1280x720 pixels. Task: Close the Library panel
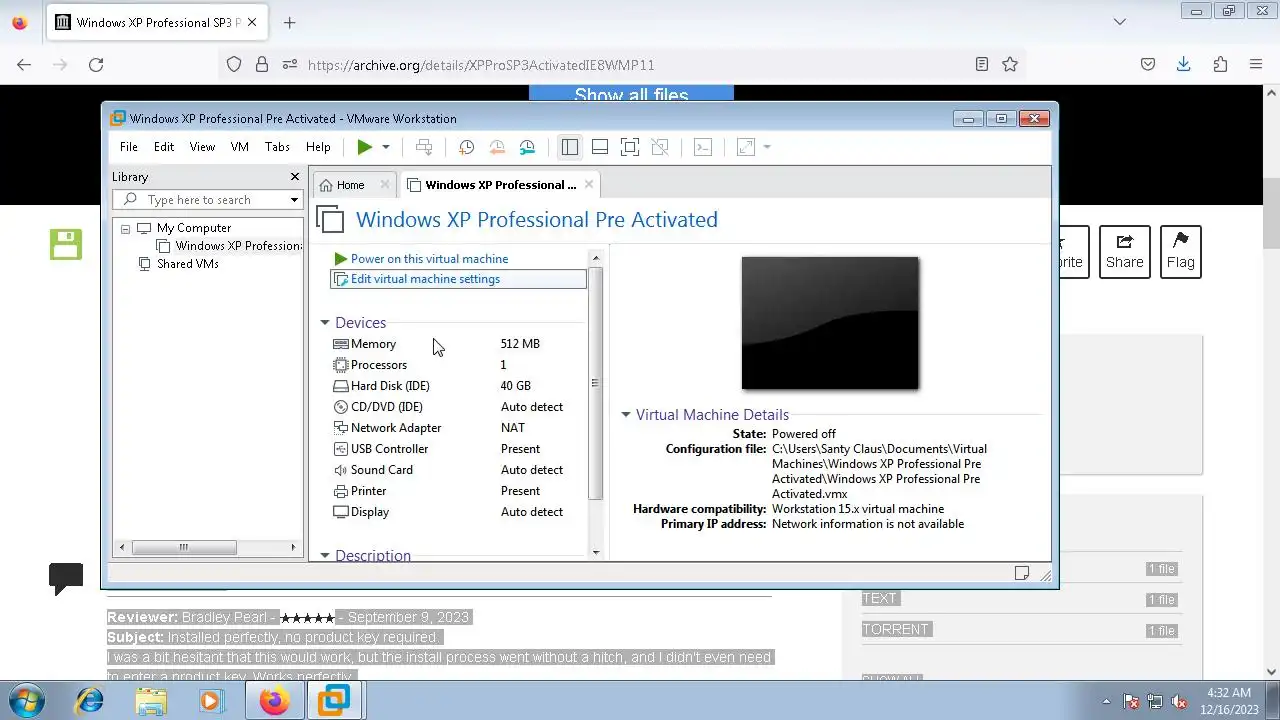click(294, 177)
